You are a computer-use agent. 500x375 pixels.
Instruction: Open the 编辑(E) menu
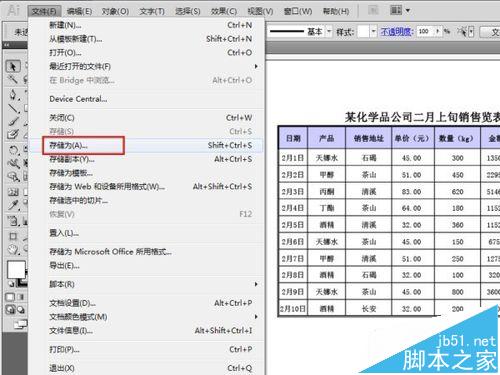click(79, 11)
